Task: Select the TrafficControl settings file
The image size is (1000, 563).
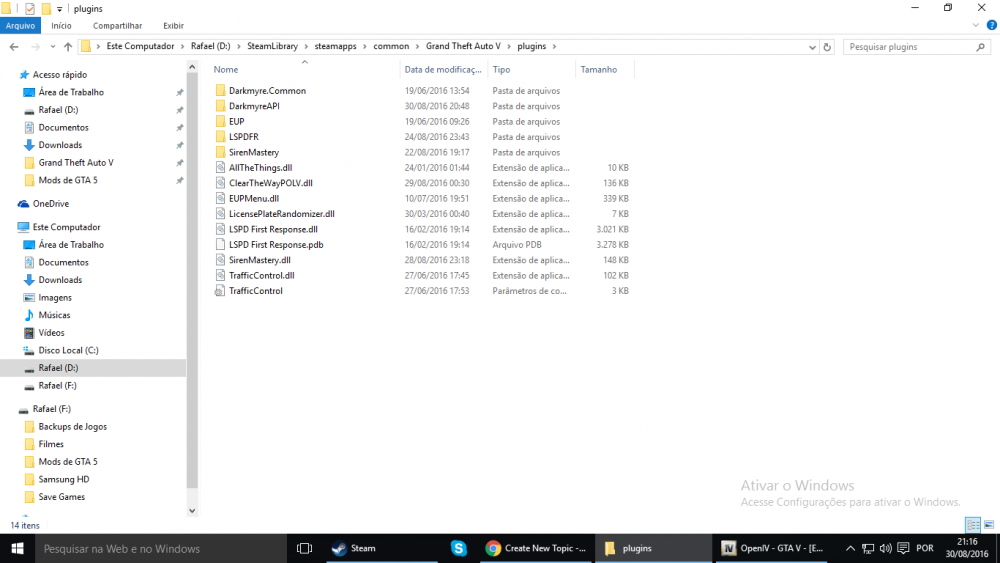Action: click(256, 291)
